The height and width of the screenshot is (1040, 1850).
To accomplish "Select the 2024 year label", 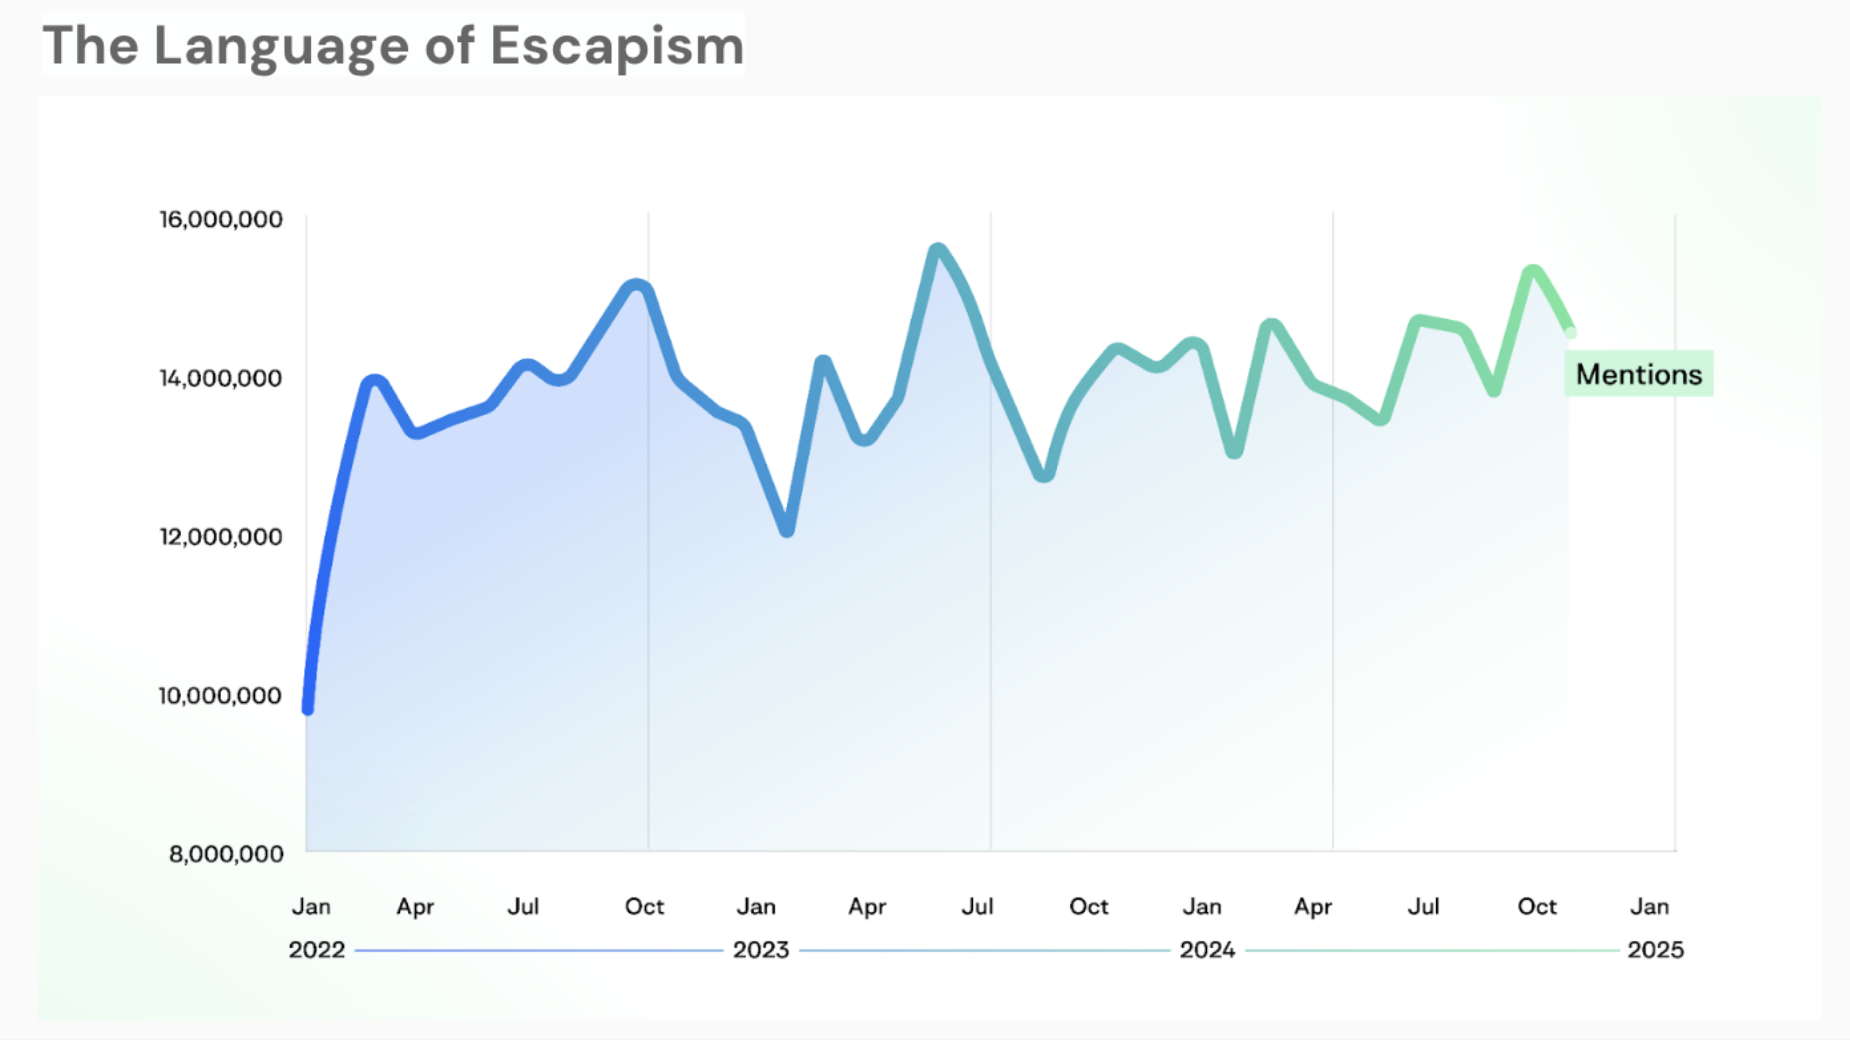I will 1207,950.
